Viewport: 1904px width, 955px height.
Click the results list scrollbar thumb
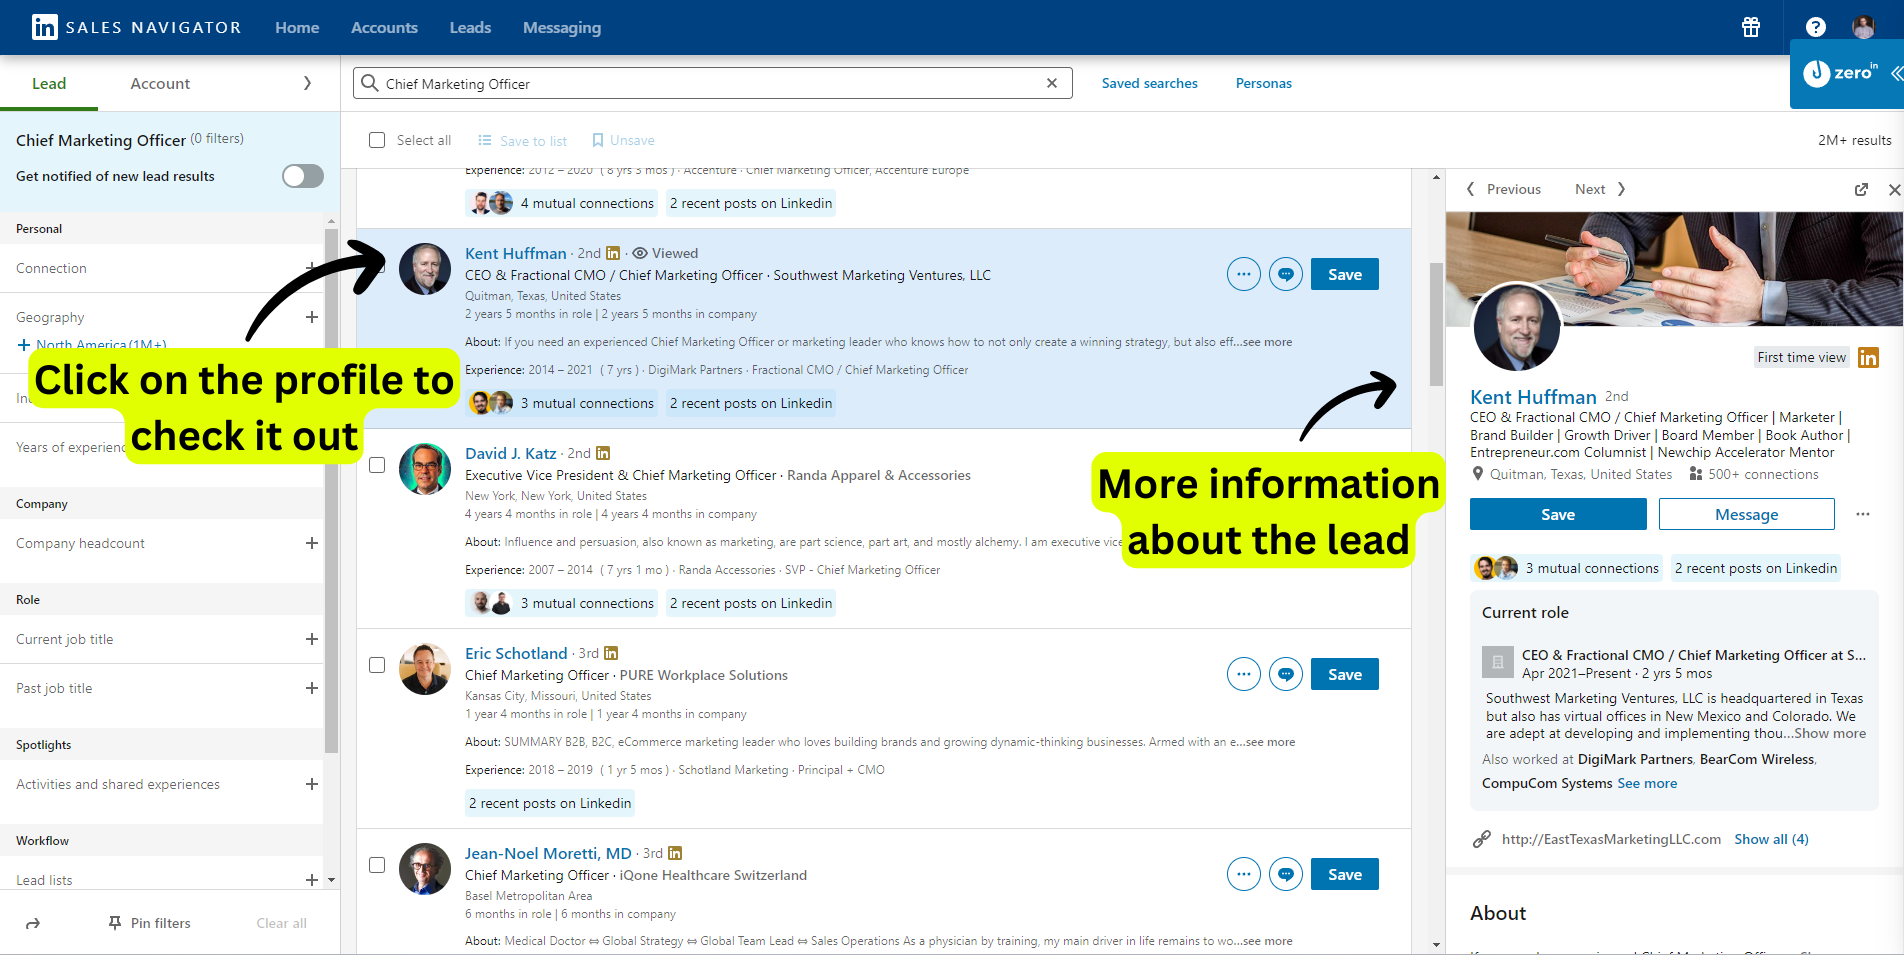pyautogui.click(x=1436, y=324)
